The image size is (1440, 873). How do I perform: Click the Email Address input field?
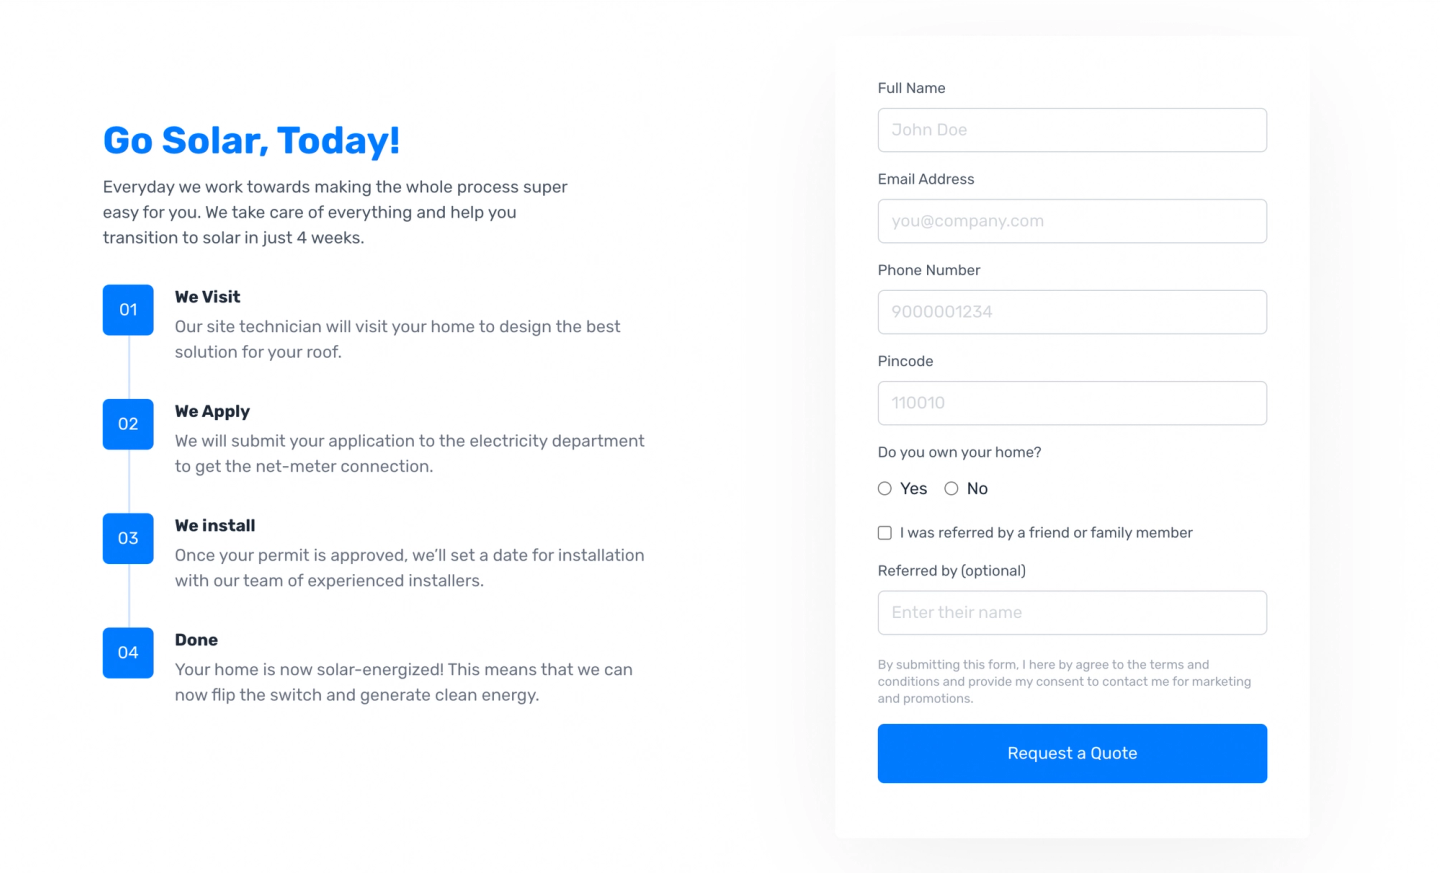tap(1072, 221)
